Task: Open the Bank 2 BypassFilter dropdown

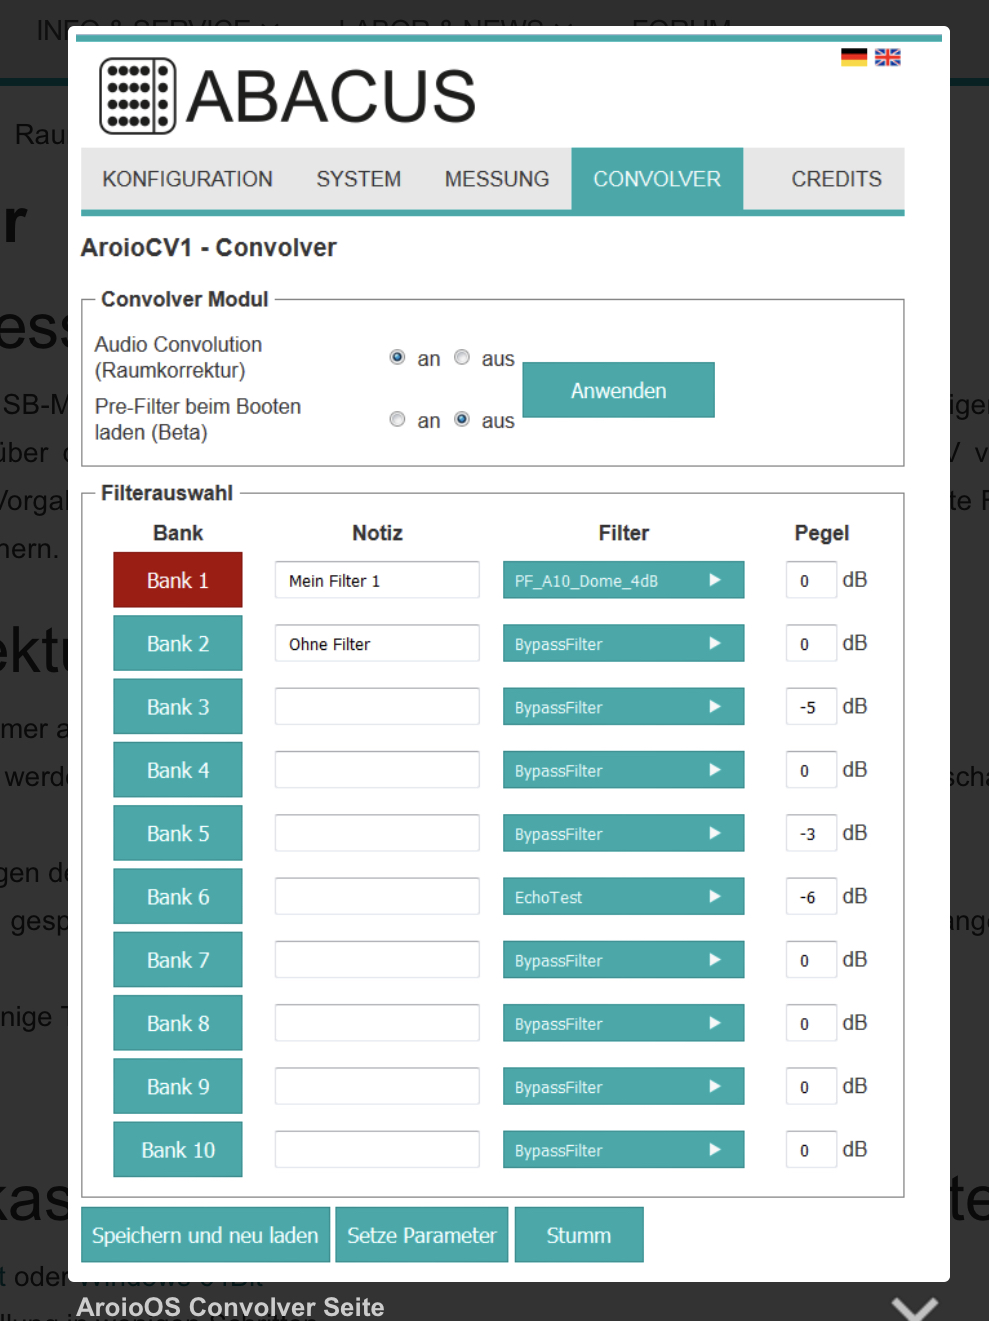Action: click(624, 643)
